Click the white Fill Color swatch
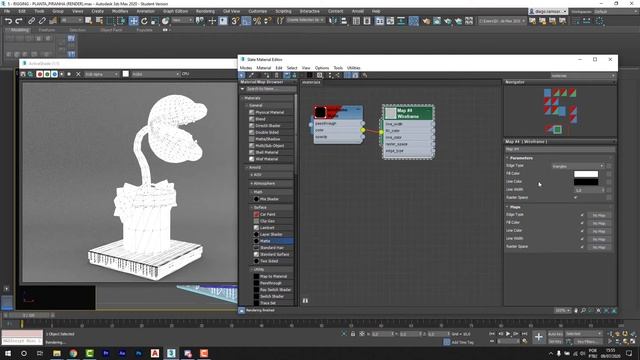The width and height of the screenshot is (640, 360). [x=586, y=174]
